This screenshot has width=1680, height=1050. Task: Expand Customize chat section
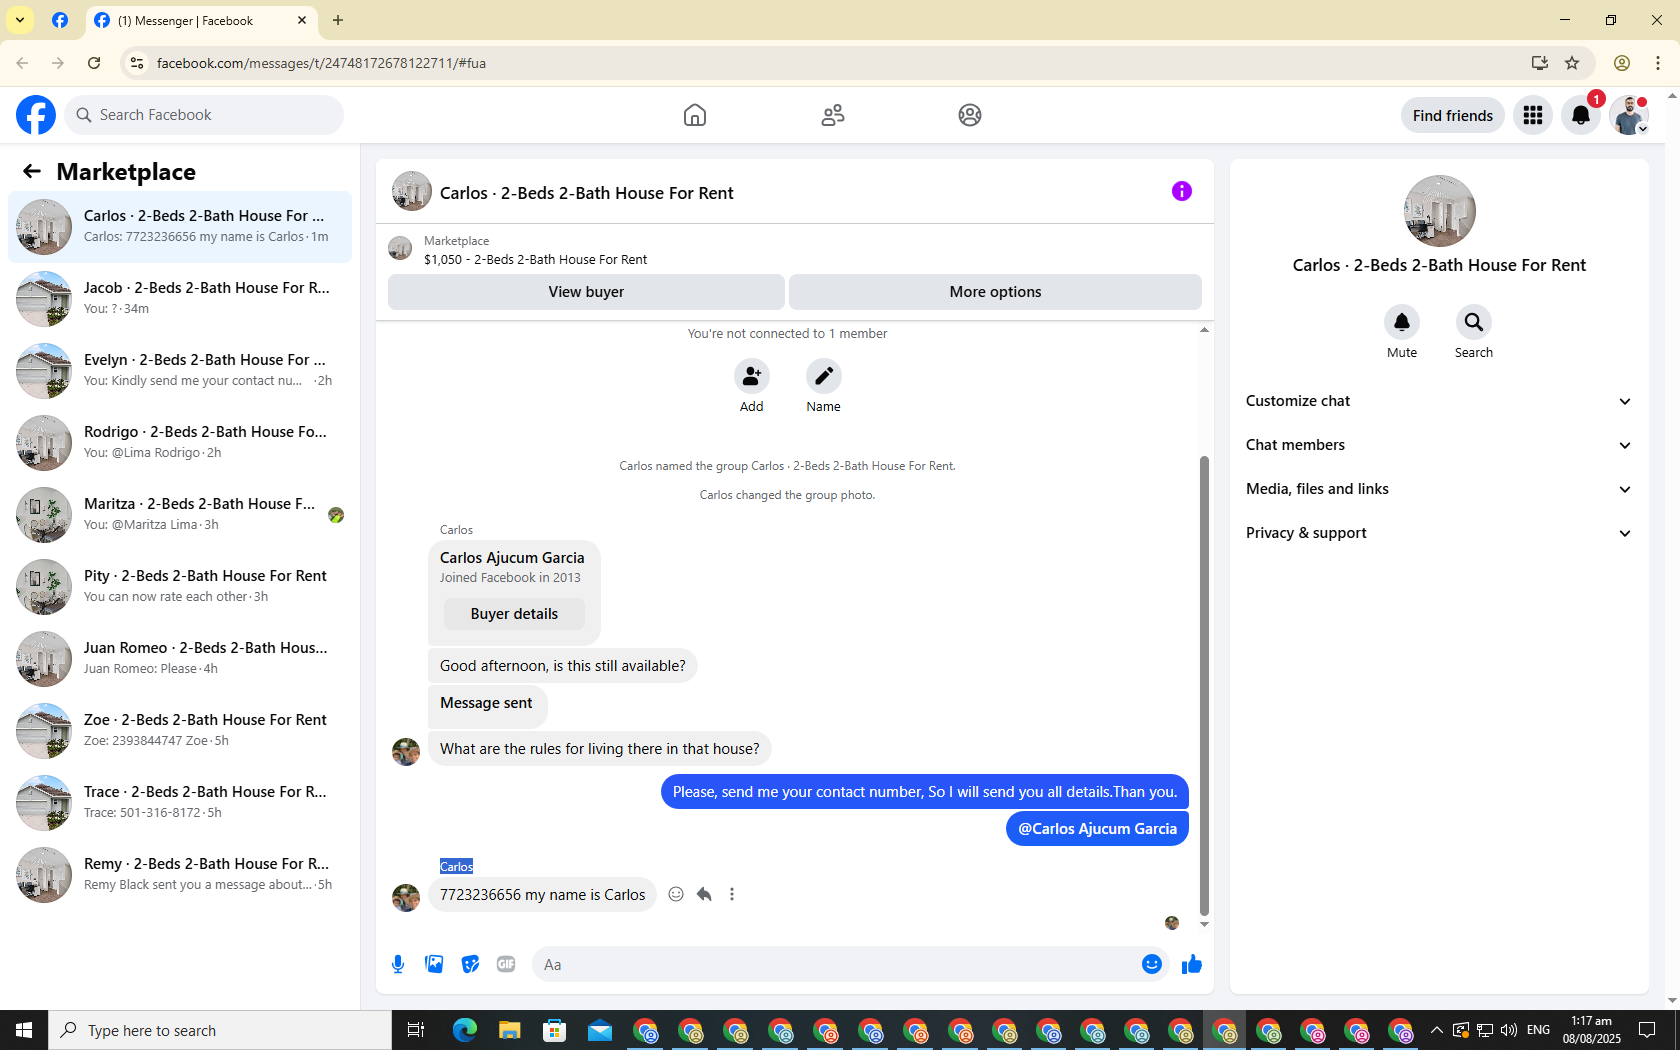pos(1439,401)
